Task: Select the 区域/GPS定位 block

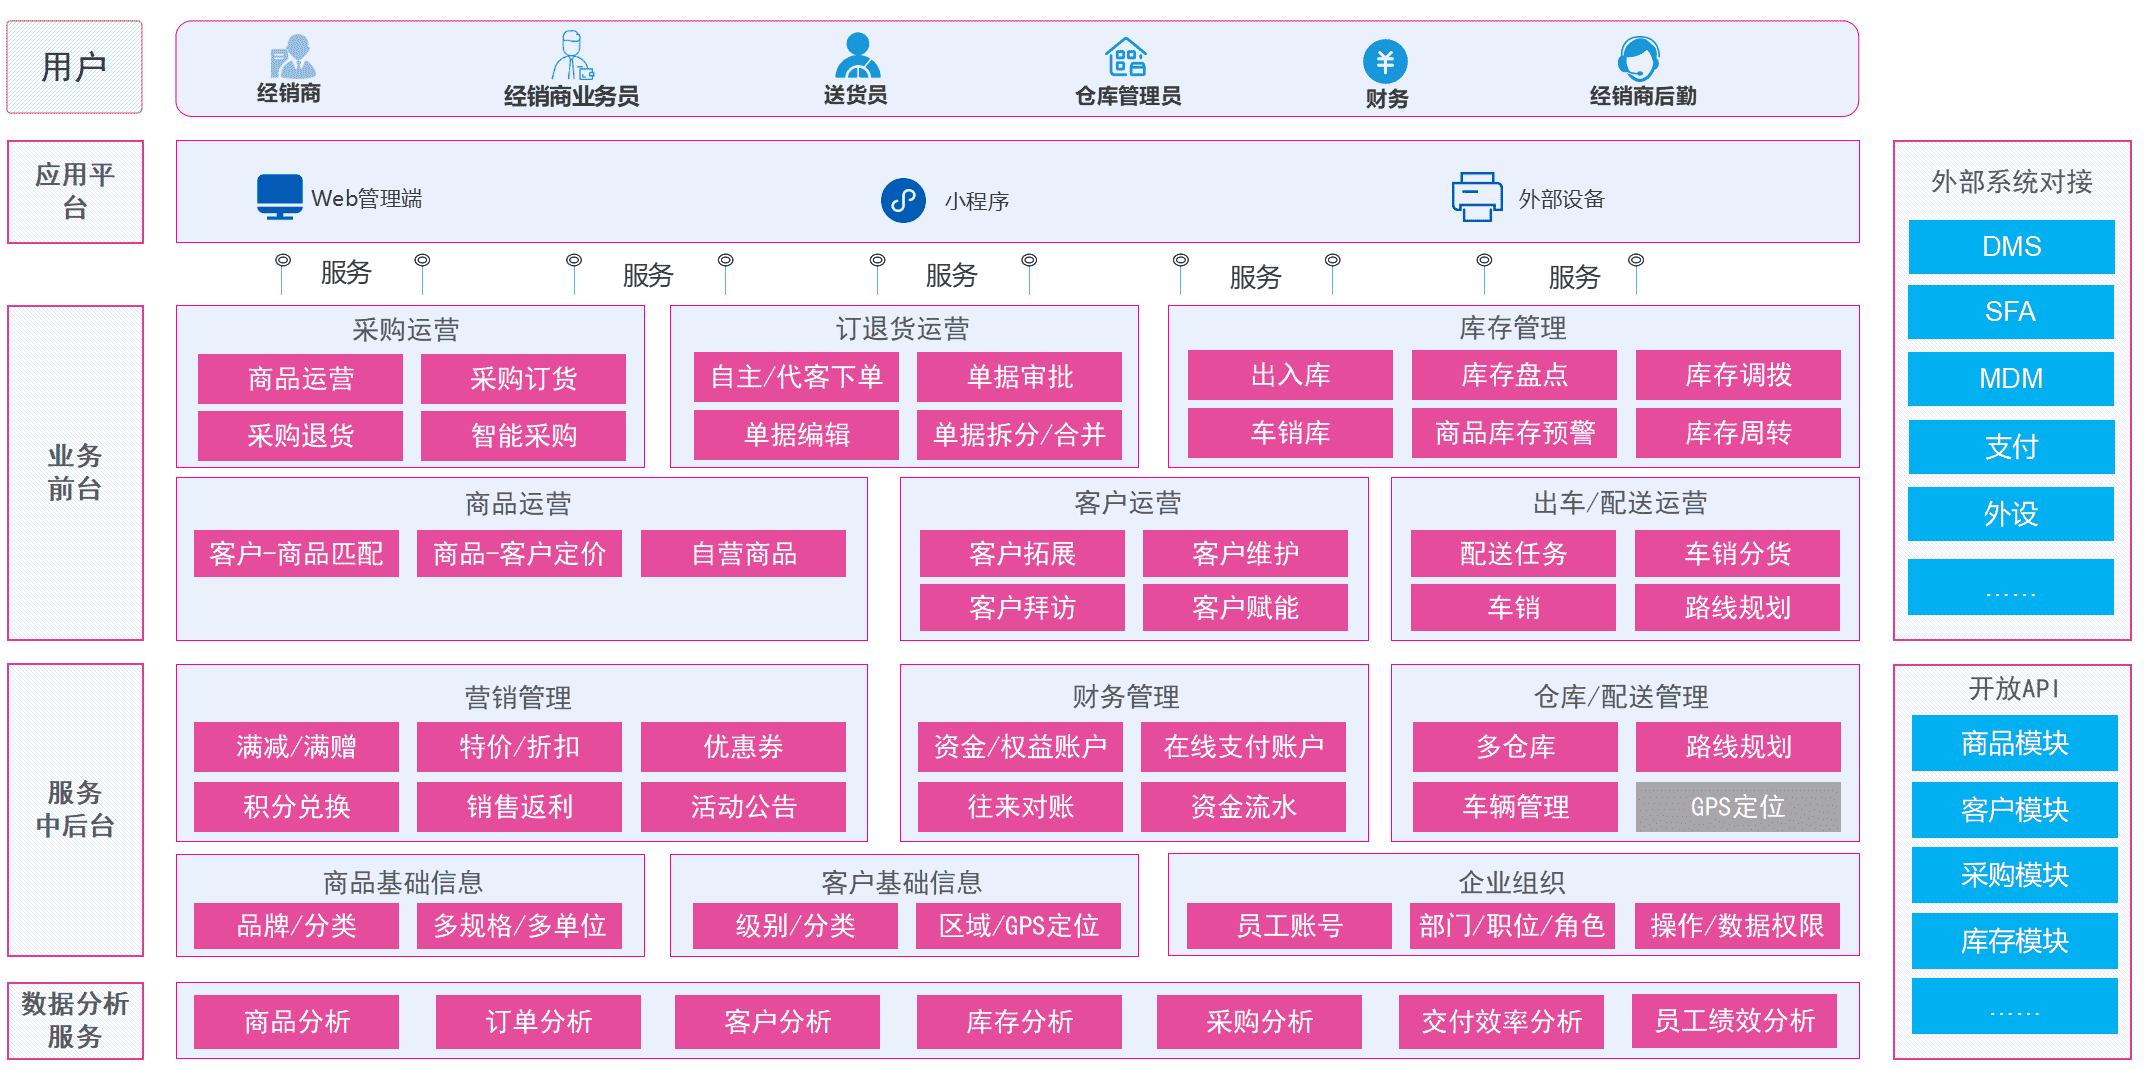Action: pos(1018,926)
